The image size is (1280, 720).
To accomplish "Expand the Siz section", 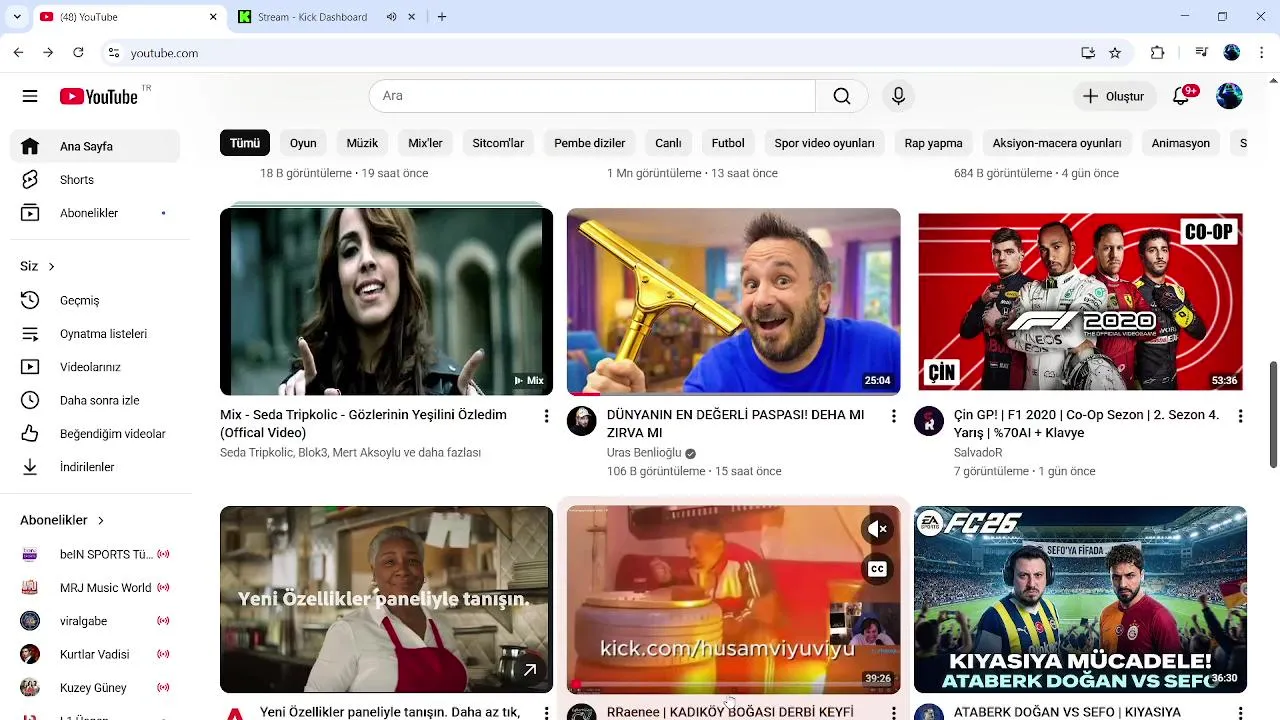I will [x=38, y=266].
